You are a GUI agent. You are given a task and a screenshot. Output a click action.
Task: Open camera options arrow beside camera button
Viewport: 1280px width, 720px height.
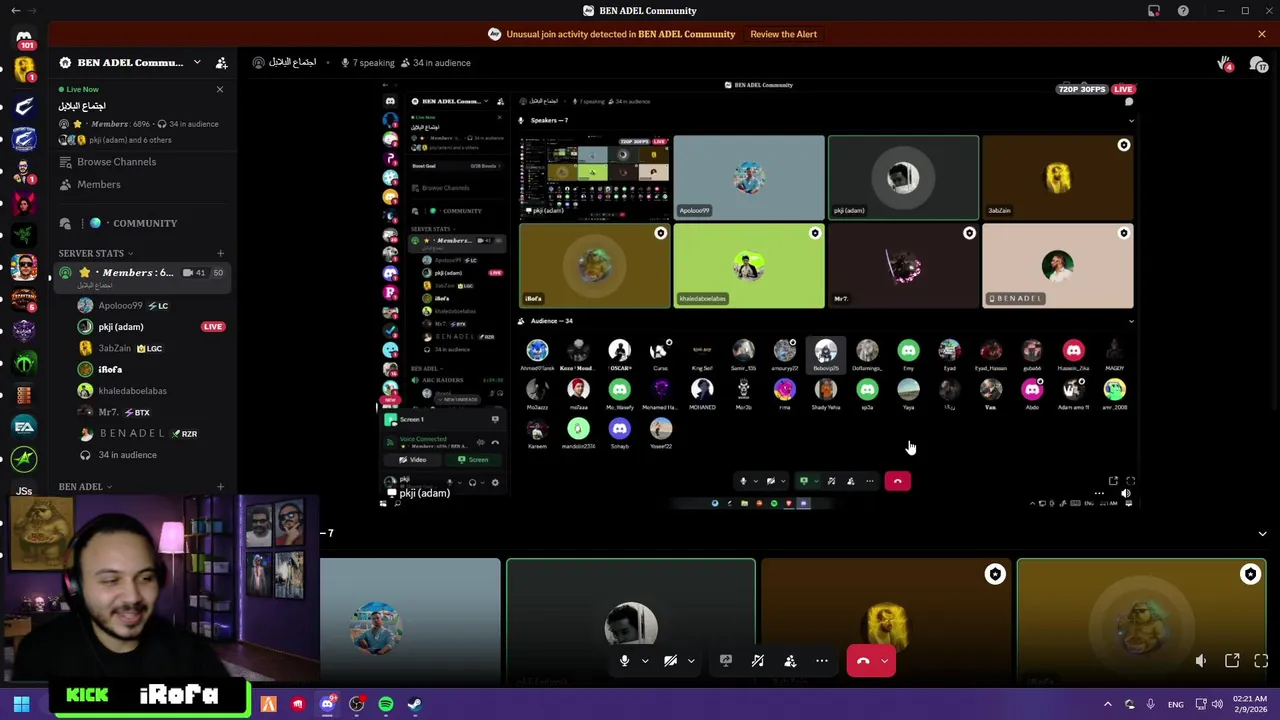coord(691,661)
